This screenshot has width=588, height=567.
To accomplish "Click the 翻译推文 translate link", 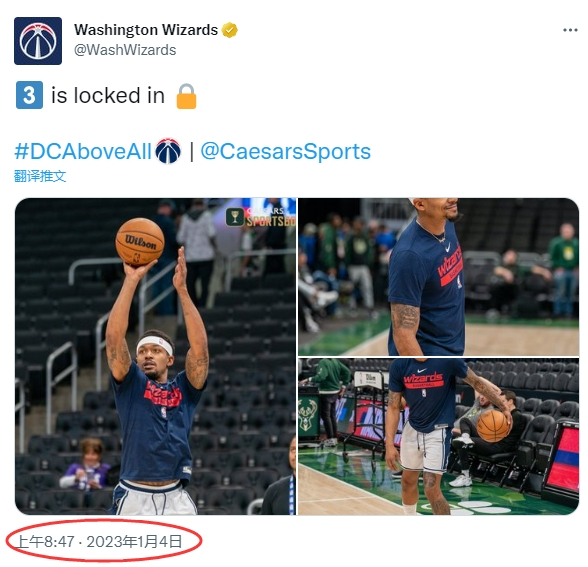I will (x=40, y=176).
